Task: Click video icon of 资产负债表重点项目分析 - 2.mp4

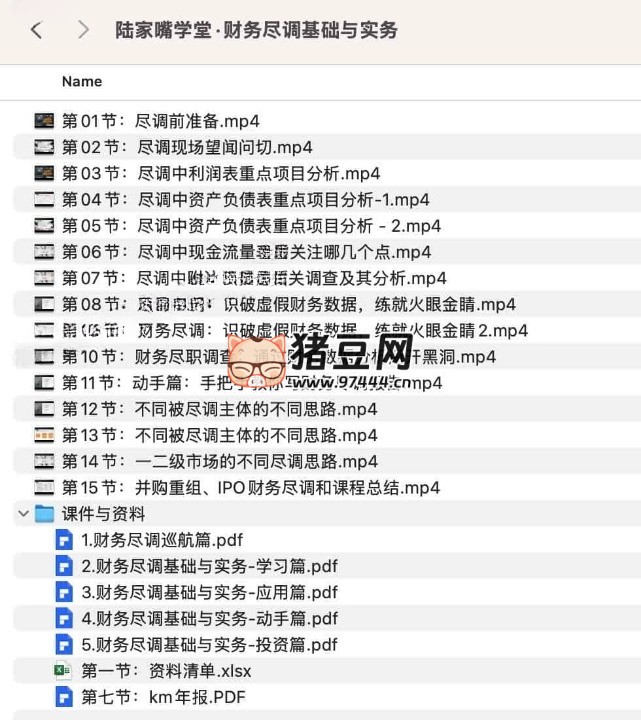Action: click(x=44, y=225)
